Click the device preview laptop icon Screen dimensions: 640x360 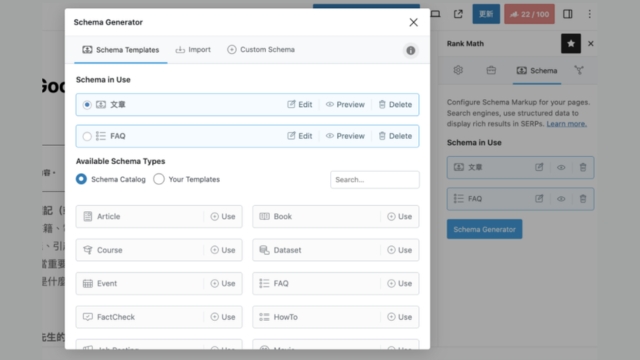436,14
